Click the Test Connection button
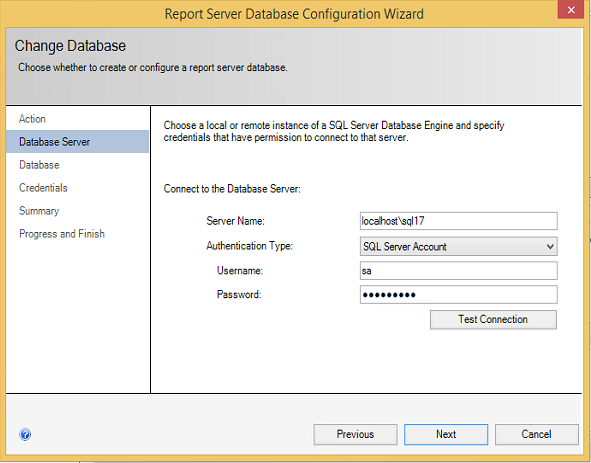Image resolution: width=591 pixels, height=463 pixels. (493, 319)
